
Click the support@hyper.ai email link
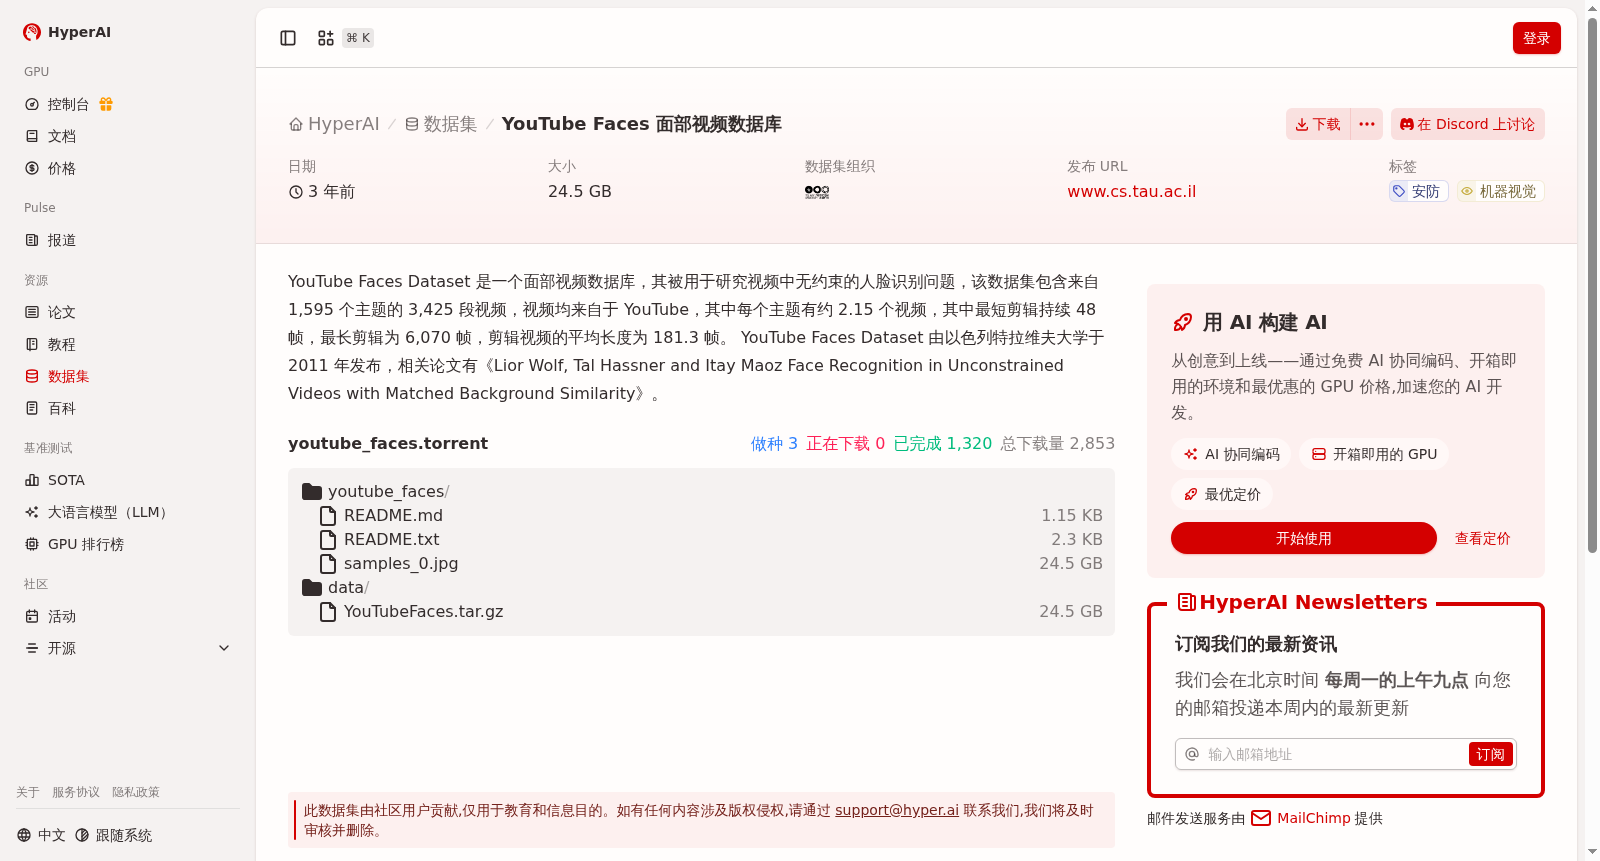click(897, 810)
